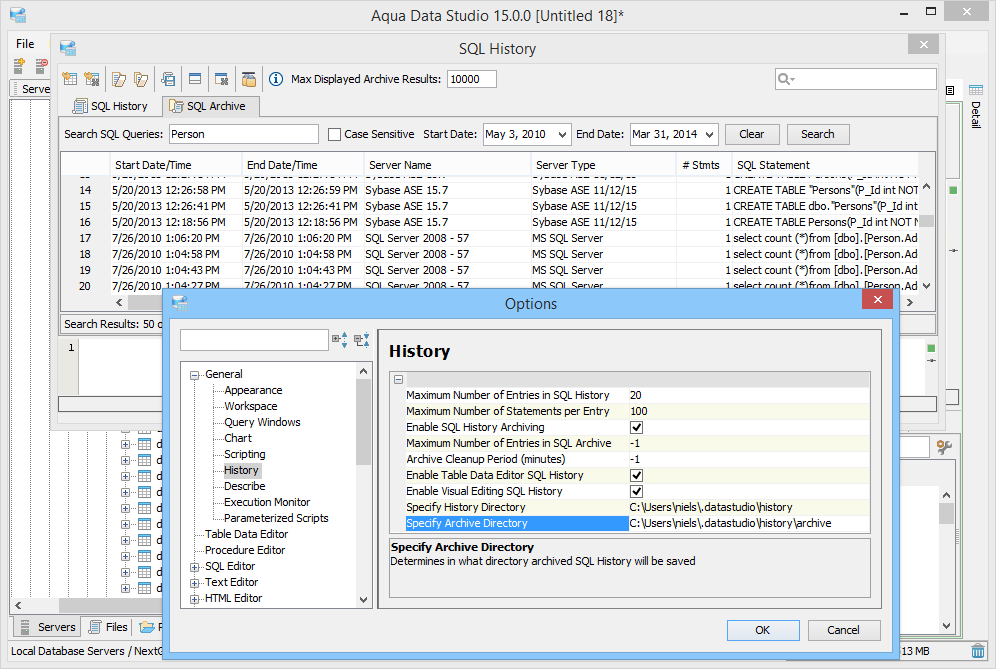Open the File menu
Image resolution: width=996 pixels, height=669 pixels.
click(25, 44)
